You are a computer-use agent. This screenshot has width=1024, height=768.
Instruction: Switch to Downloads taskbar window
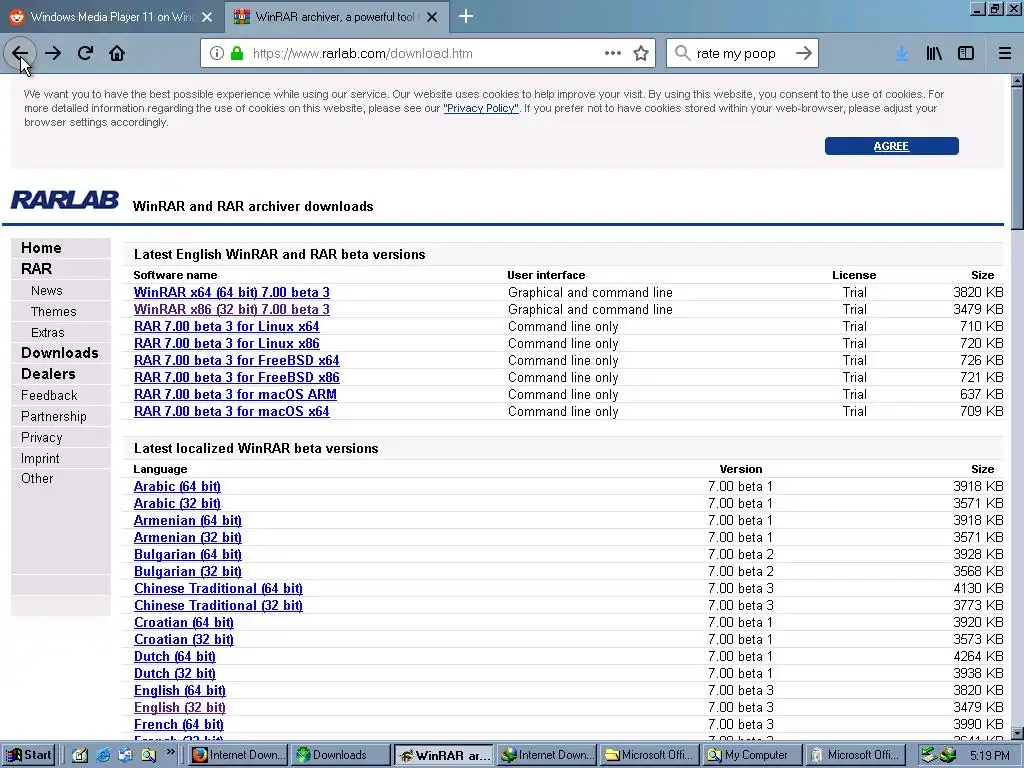340,755
